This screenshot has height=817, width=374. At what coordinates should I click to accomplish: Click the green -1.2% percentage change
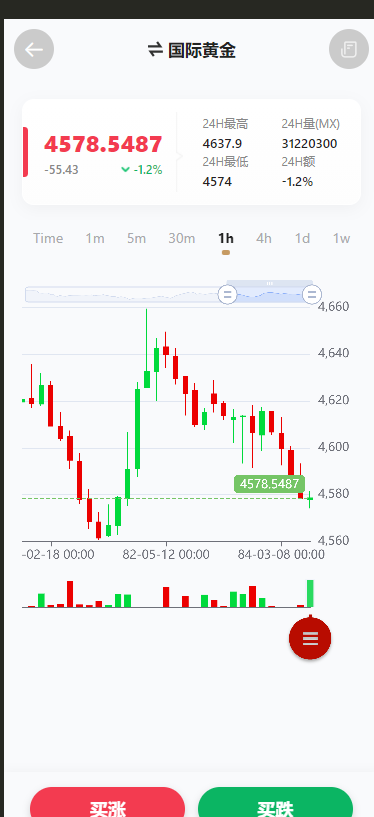point(148,170)
